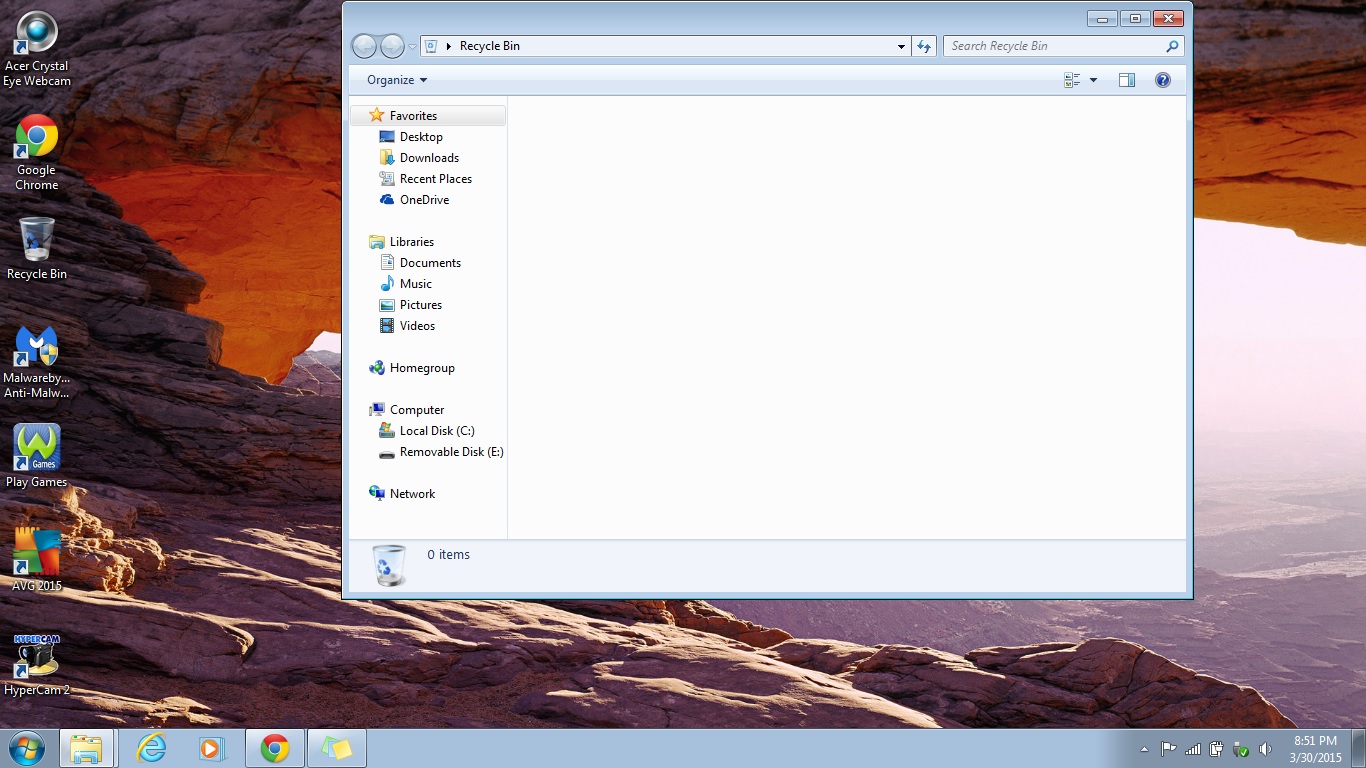The height and width of the screenshot is (768, 1366).
Task: Click the network signal tray icon
Action: (1193, 749)
